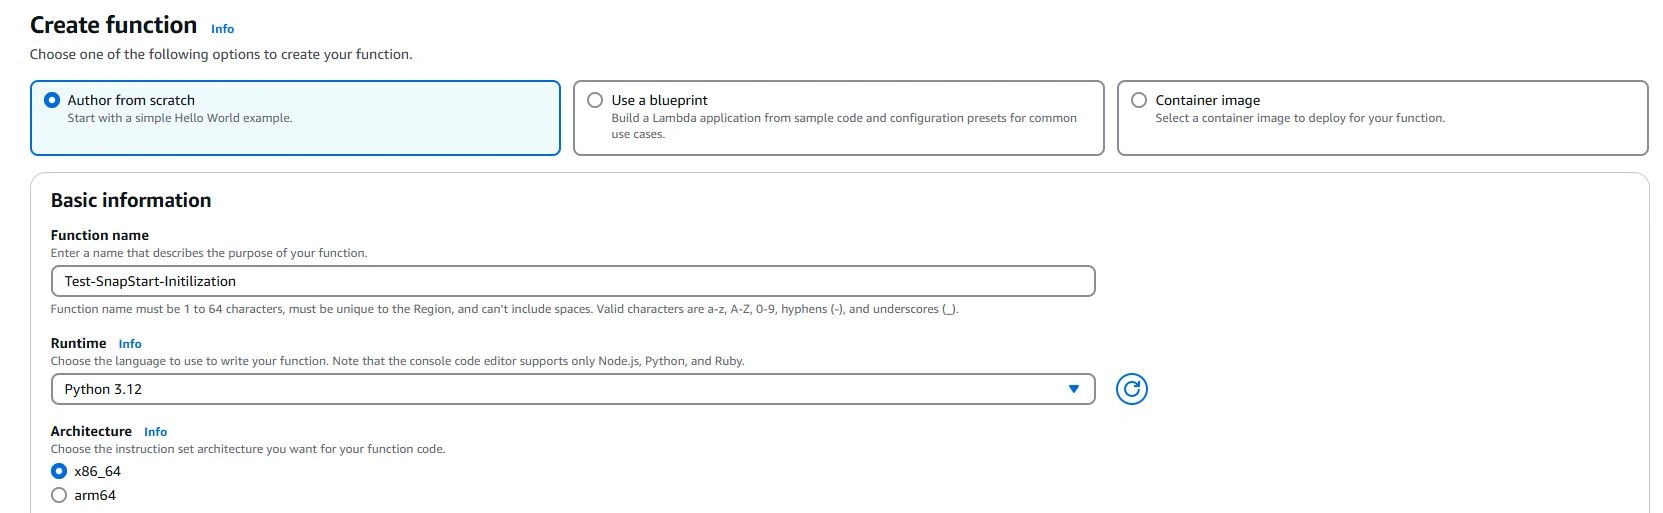This screenshot has width=1663, height=513.
Task: Select the "Author from scratch" radio option
Action: pos(53,100)
